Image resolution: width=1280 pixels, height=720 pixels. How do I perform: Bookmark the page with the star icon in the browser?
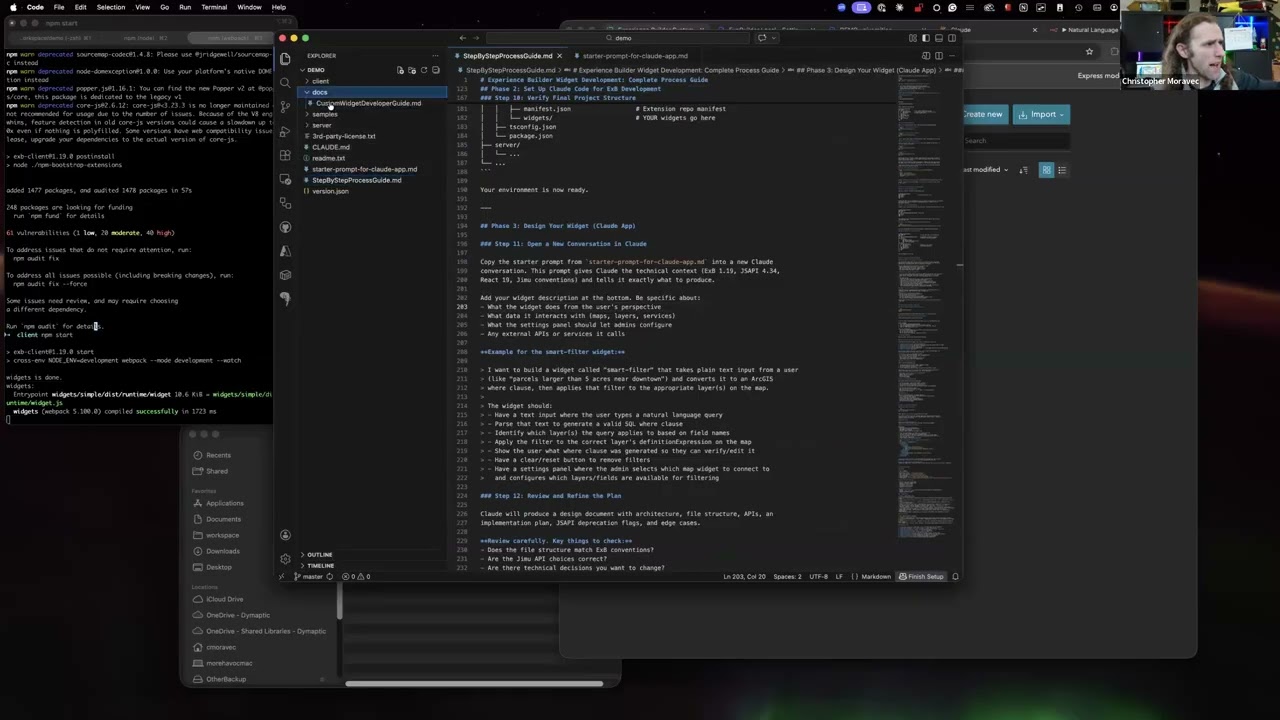pos(1089,52)
